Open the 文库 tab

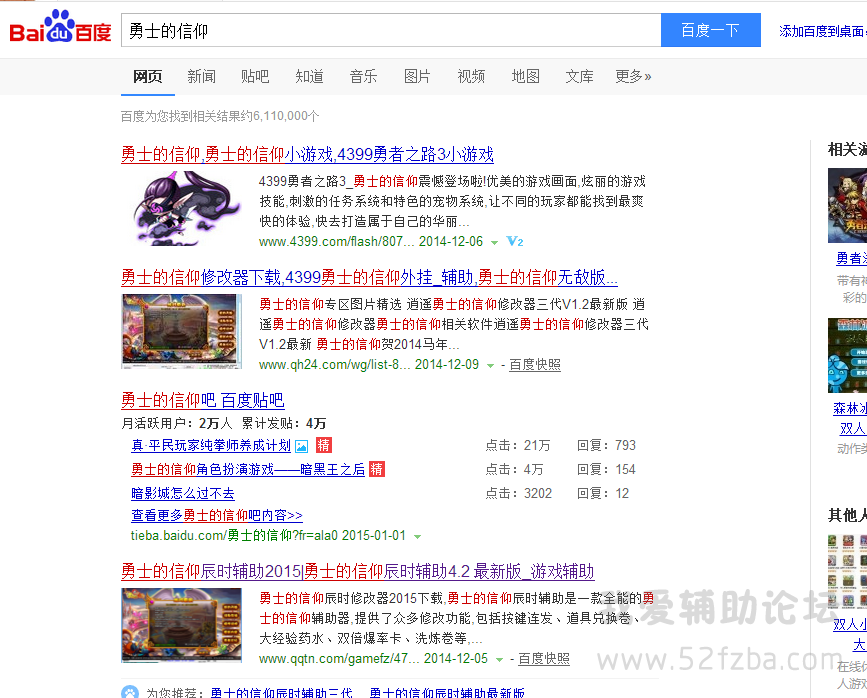click(579, 76)
